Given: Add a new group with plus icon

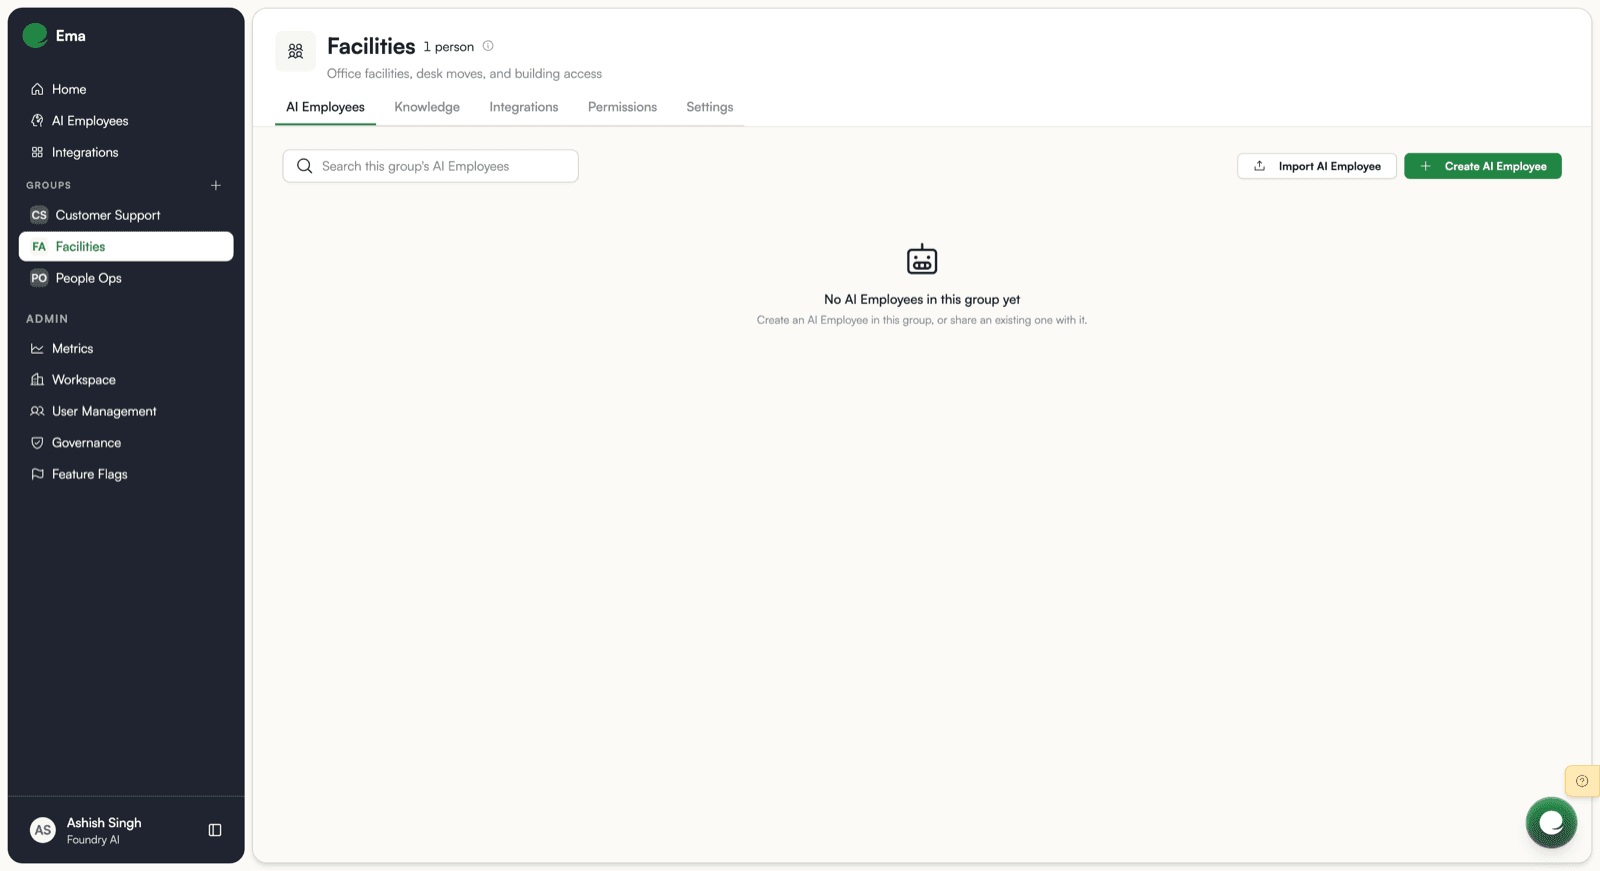Looking at the screenshot, I should 216,185.
